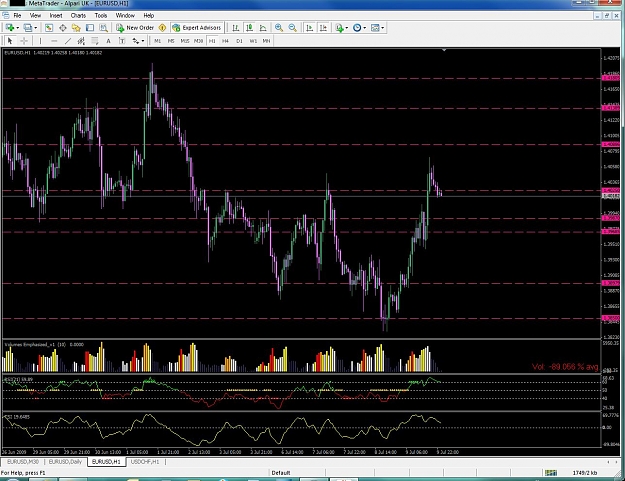Open the Strategy Tester magnifier icon

click(104, 28)
